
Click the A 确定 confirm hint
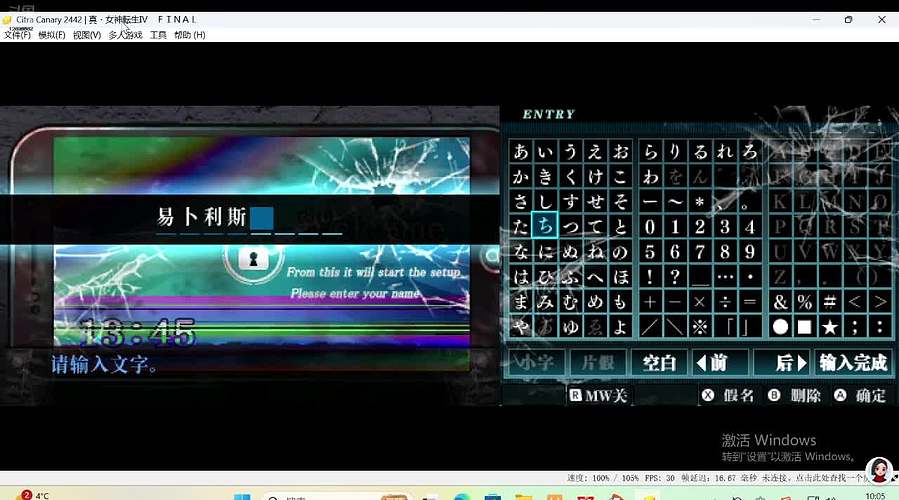pos(859,396)
